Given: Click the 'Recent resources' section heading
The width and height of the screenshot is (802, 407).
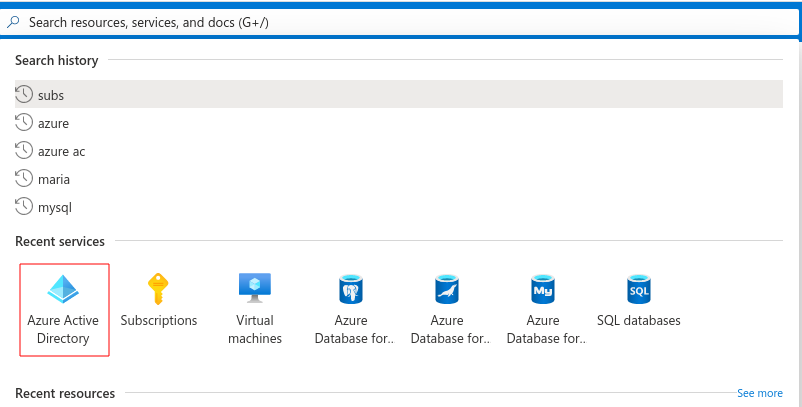Looking at the screenshot, I should (x=65, y=393).
